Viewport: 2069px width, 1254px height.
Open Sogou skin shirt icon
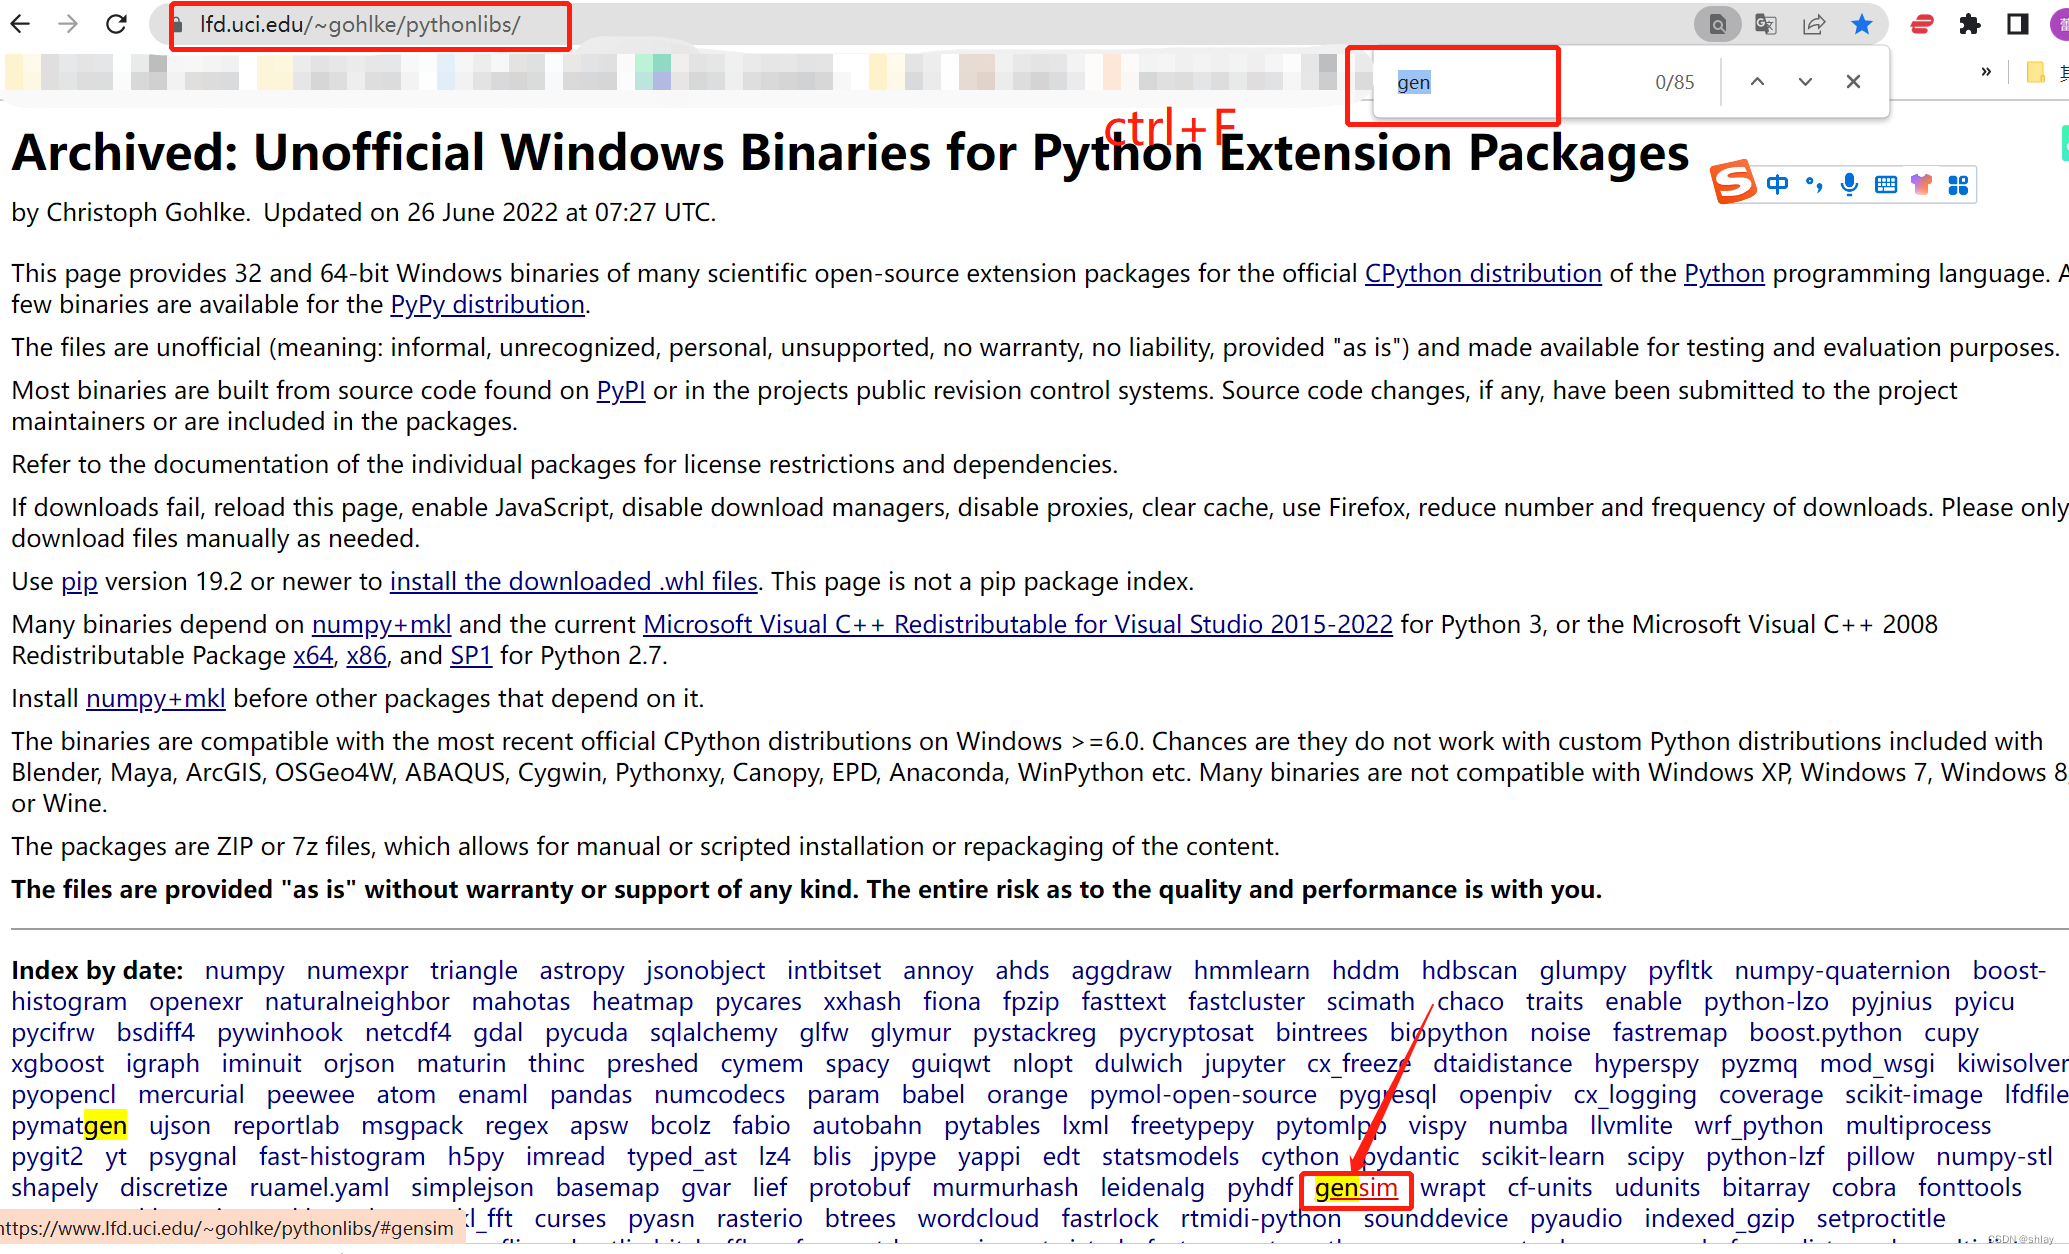[1921, 184]
